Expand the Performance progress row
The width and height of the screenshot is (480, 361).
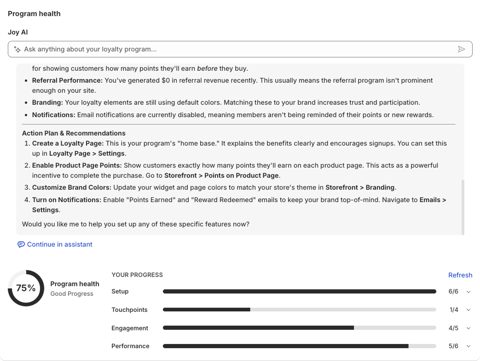click(x=468, y=346)
